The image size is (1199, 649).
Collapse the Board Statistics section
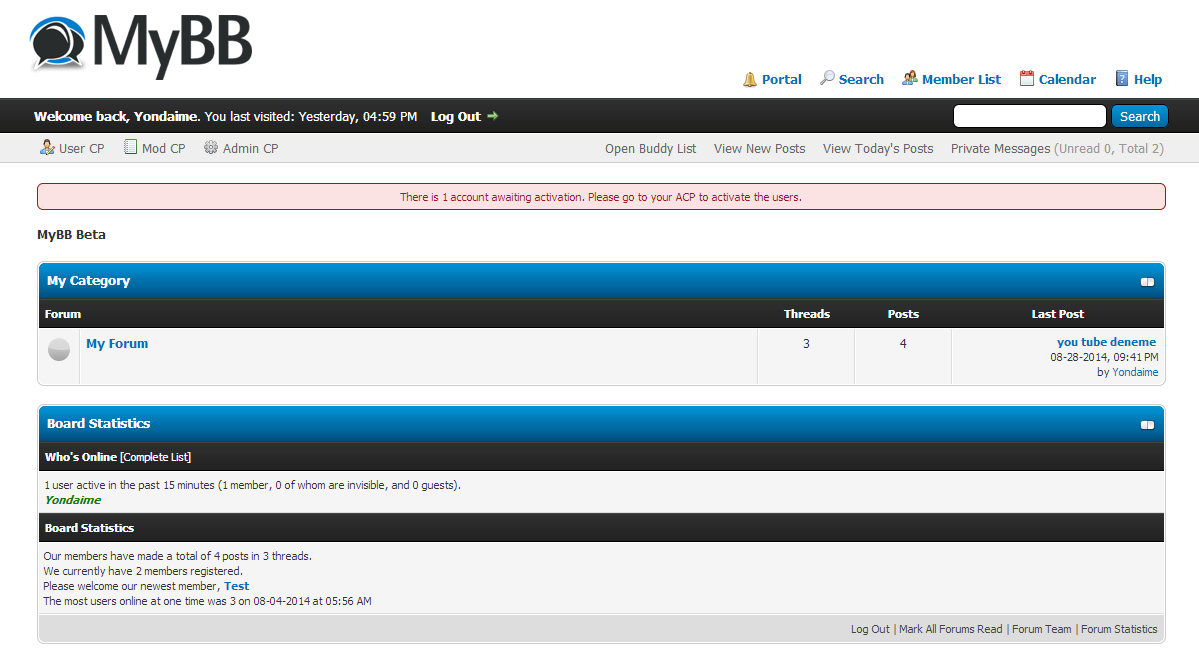(x=1147, y=425)
